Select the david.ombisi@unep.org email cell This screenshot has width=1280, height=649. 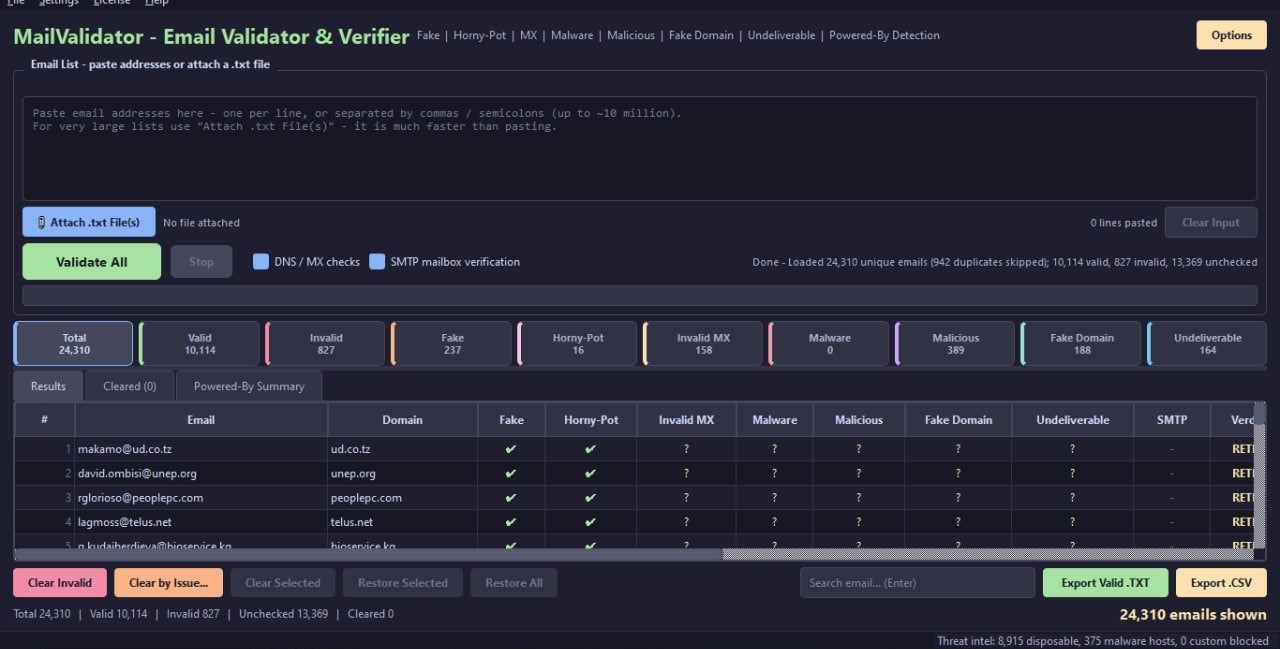[201, 473]
